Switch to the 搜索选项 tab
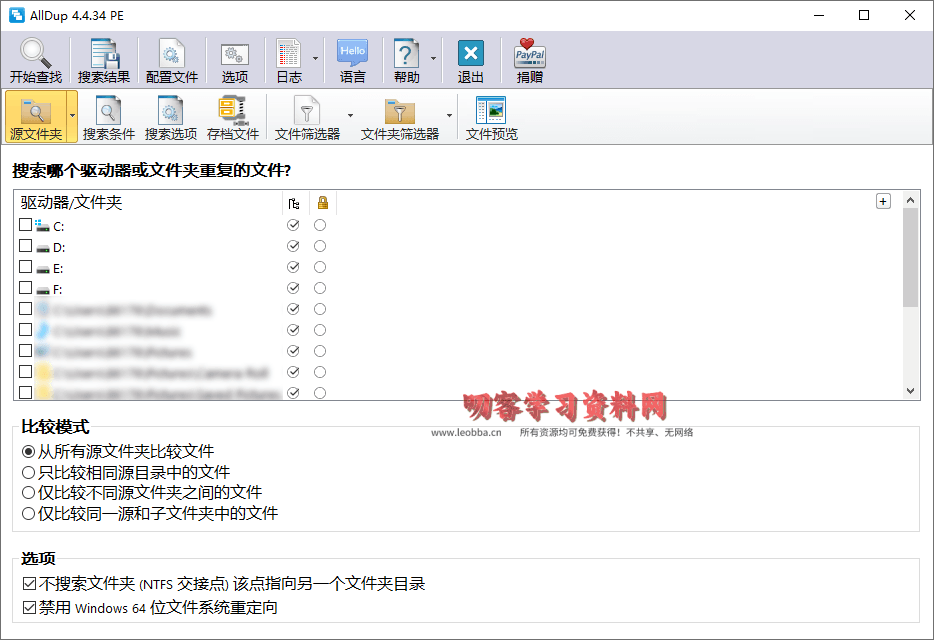 171,117
